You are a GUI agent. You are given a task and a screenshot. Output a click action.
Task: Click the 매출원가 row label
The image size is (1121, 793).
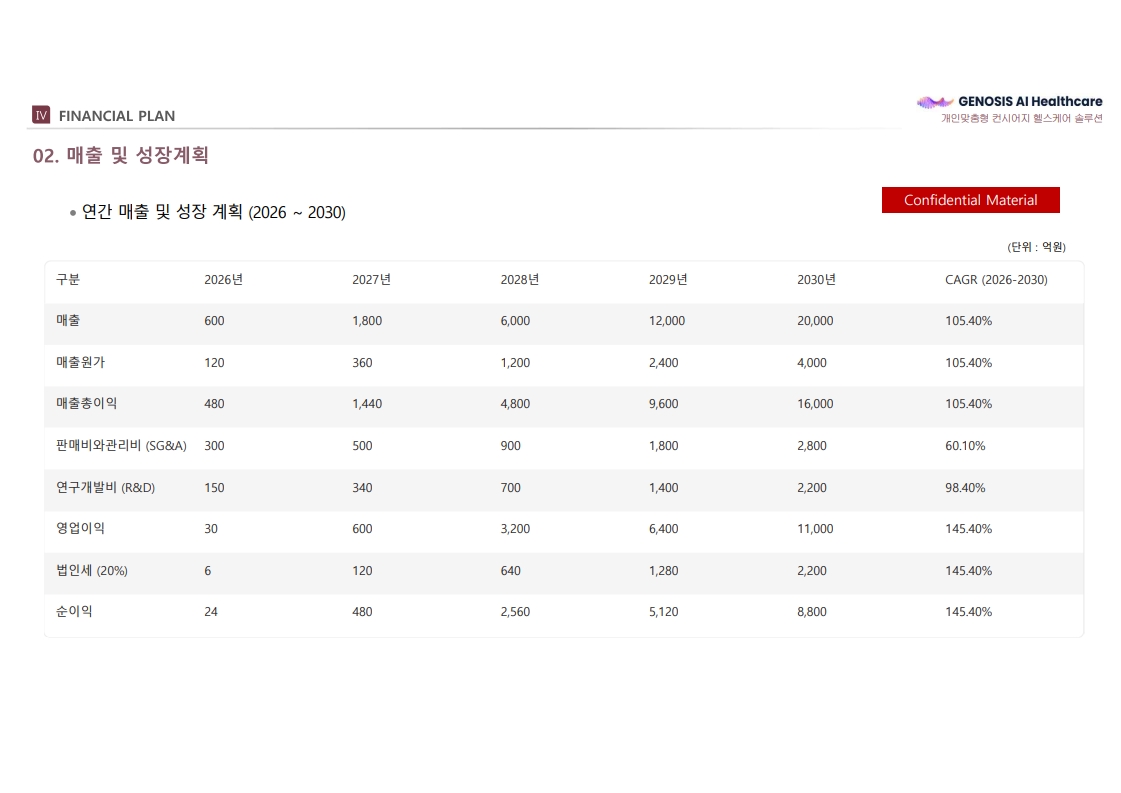80,362
